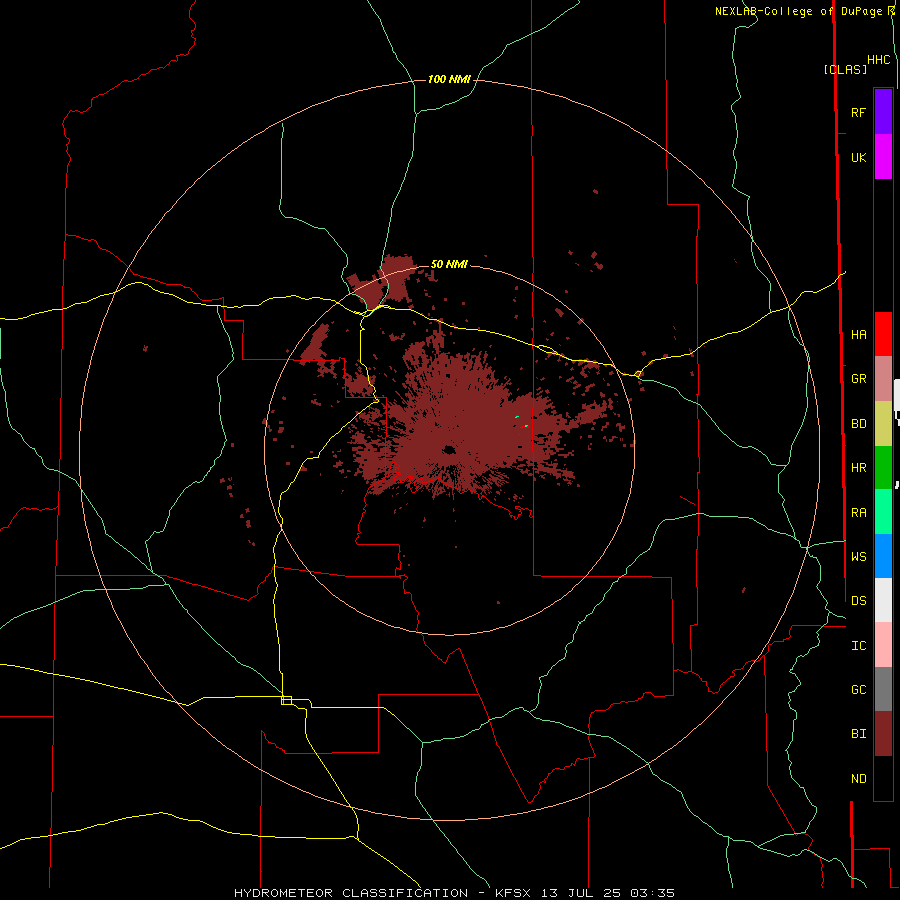Screen dimensions: 900x900
Task: Click the radar site black dot at center
Action: point(449,450)
